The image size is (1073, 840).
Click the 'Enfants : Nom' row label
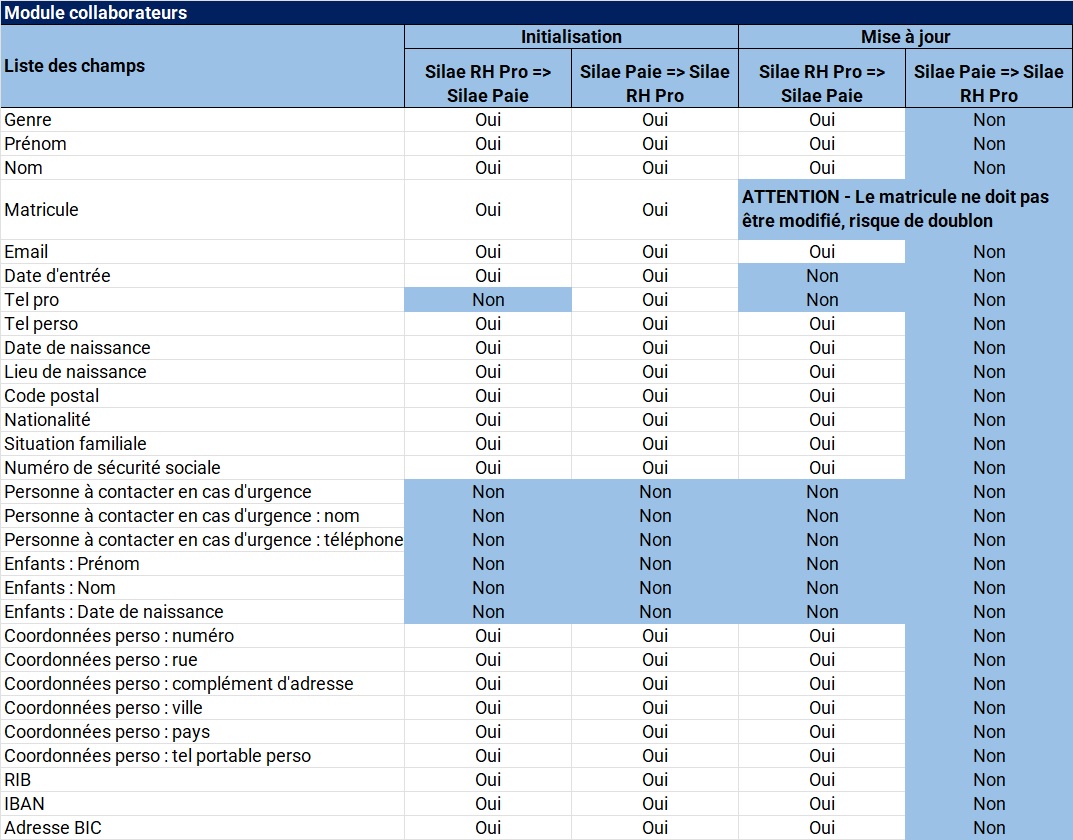[60, 588]
